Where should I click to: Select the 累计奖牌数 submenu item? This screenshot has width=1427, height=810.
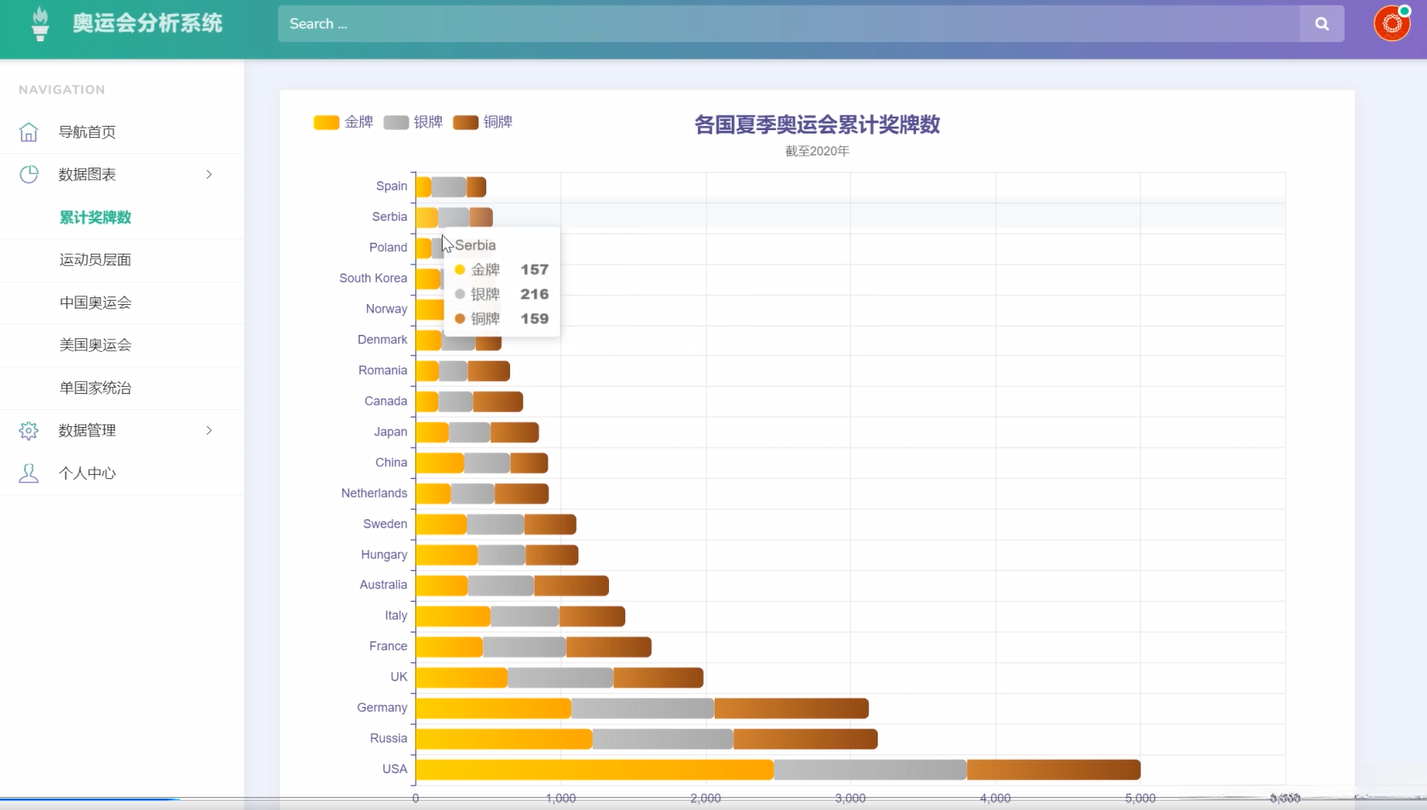[x=95, y=217]
